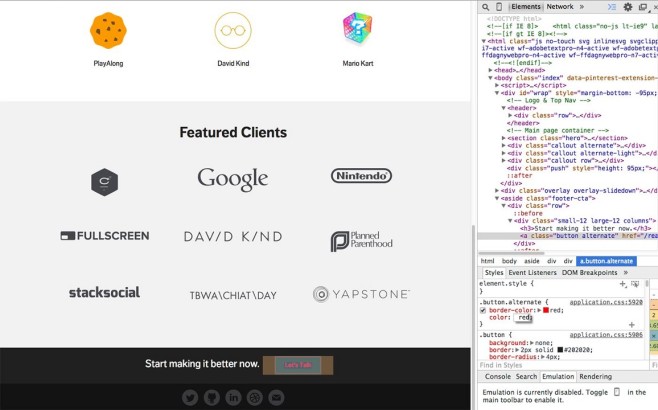Uncheck the border-color property checkbox
Viewport: 658px width, 410px height.
coord(483,311)
